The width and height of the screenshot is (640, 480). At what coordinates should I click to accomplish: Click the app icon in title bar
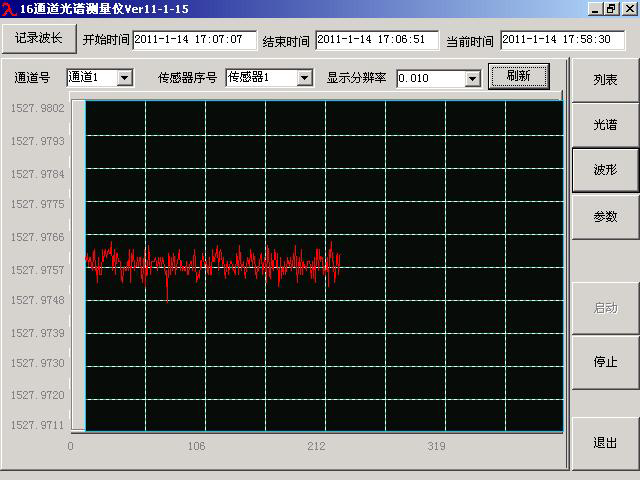pyautogui.click(x=9, y=9)
